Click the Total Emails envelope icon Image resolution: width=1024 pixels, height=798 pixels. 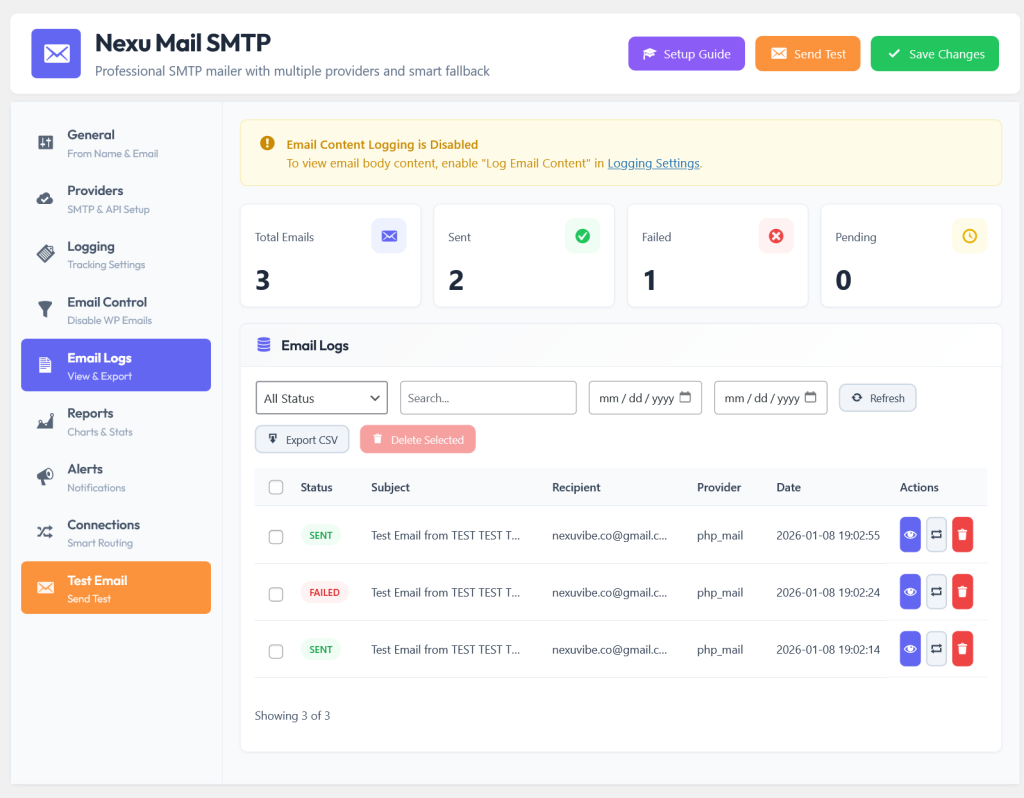pyautogui.click(x=389, y=236)
